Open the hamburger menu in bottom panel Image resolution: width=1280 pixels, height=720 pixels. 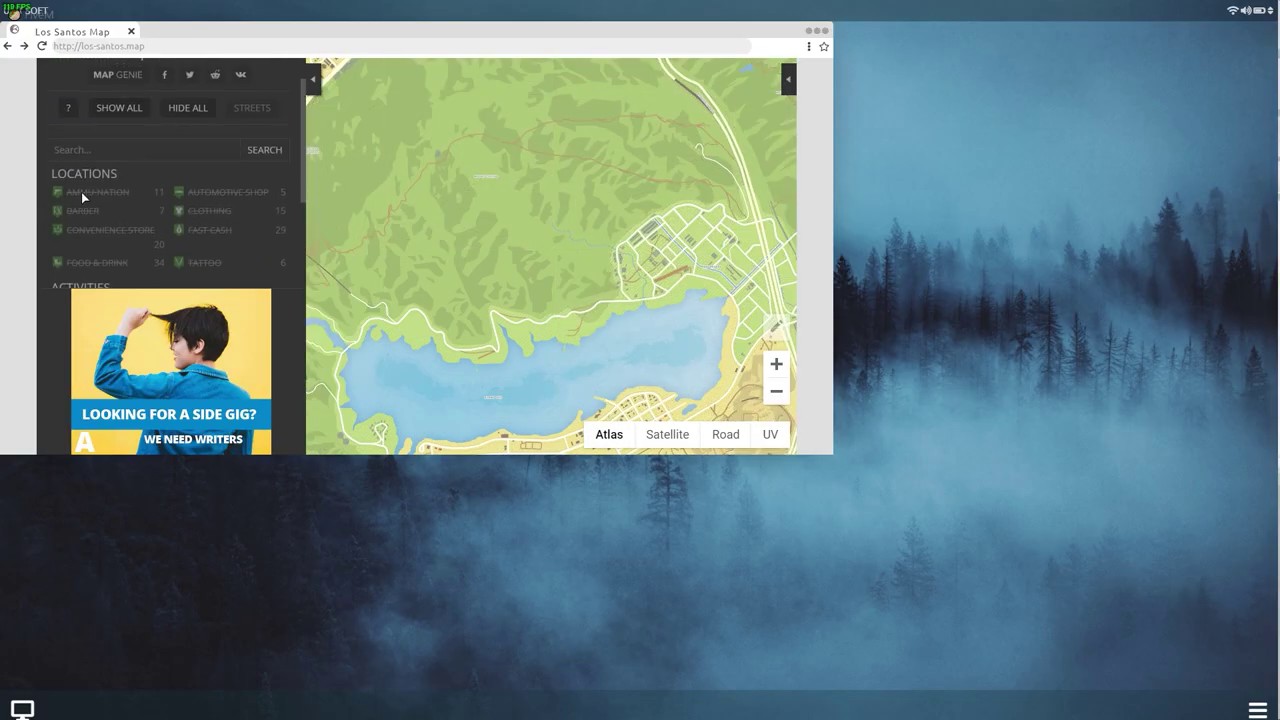(x=1258, y=710)
